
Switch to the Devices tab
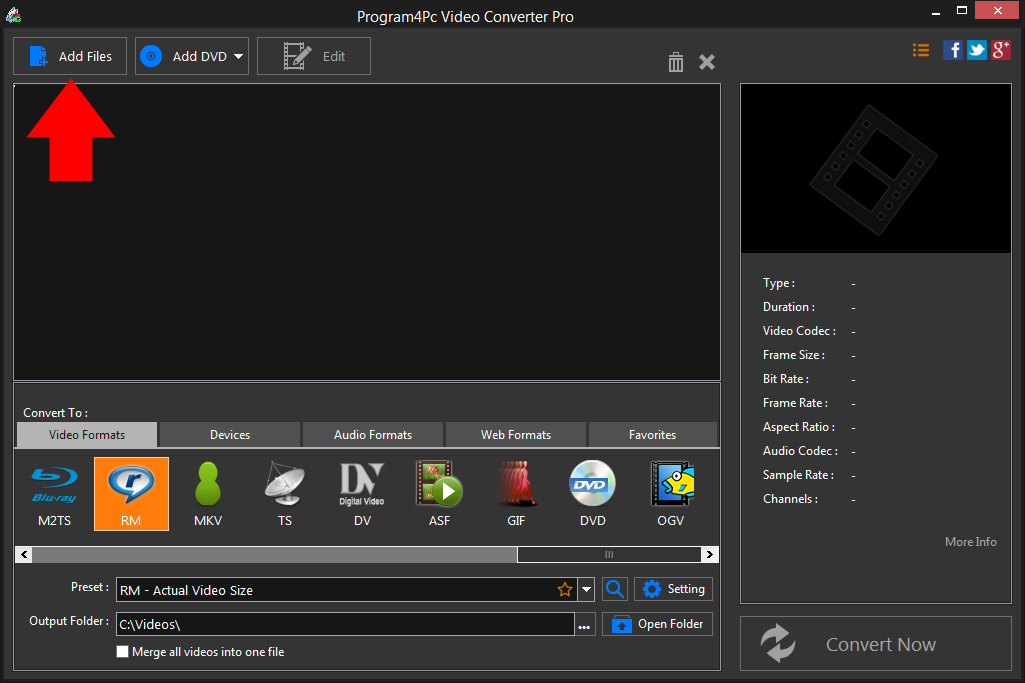click(x=228, y=434)
